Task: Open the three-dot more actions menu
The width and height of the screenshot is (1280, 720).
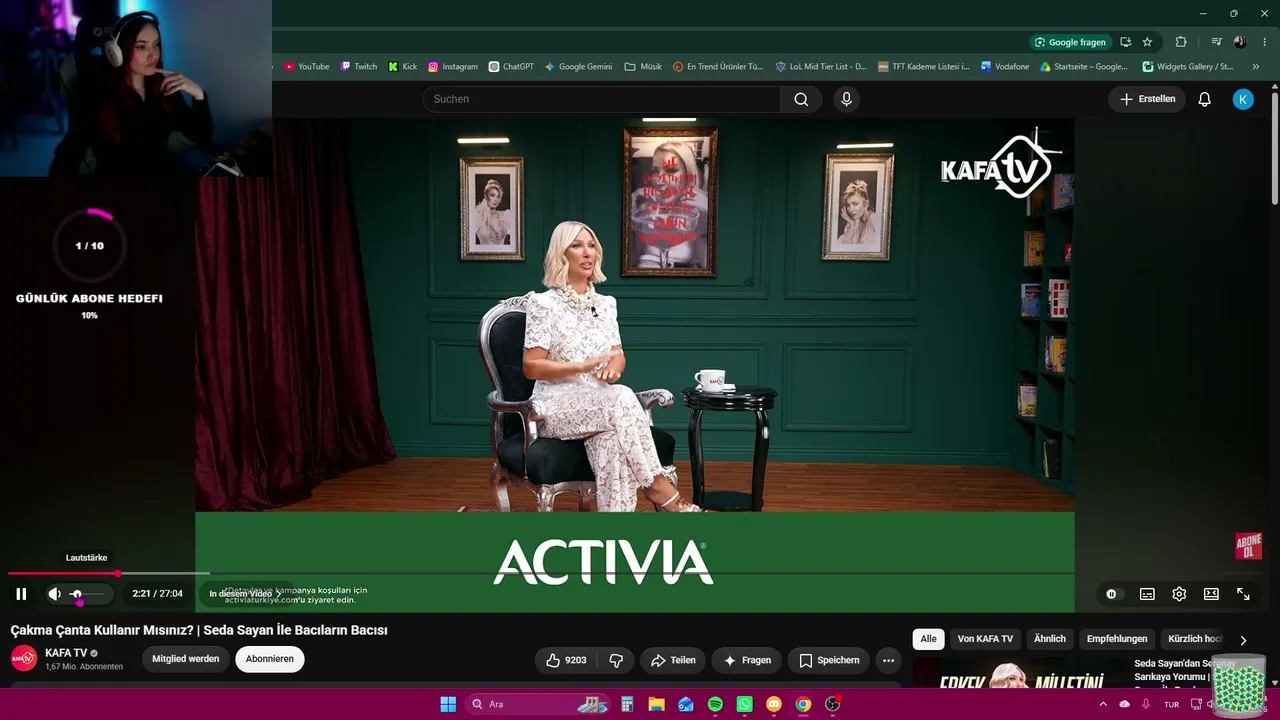Action: pyautogui.click(x=888, y=660)
